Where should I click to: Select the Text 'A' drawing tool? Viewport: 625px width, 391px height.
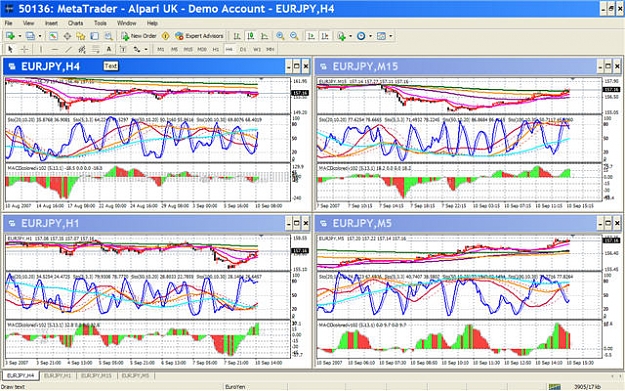[x=109, y=49]
